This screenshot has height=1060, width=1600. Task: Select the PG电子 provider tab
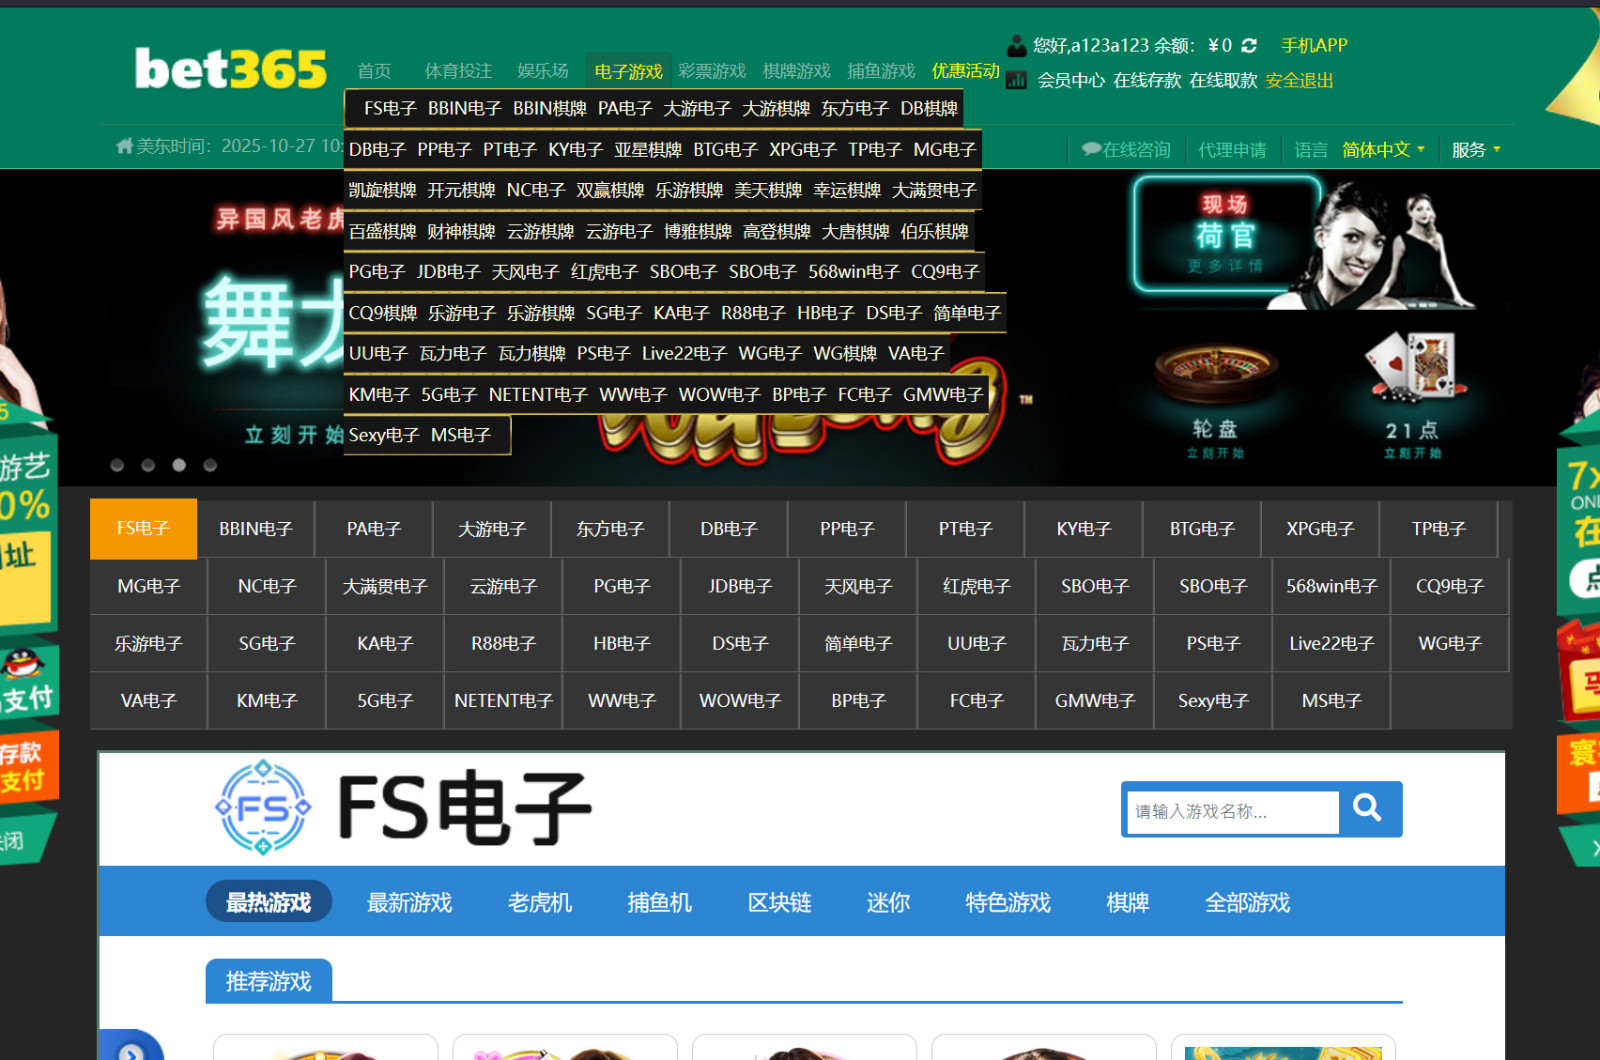click(x=621, y=586)
